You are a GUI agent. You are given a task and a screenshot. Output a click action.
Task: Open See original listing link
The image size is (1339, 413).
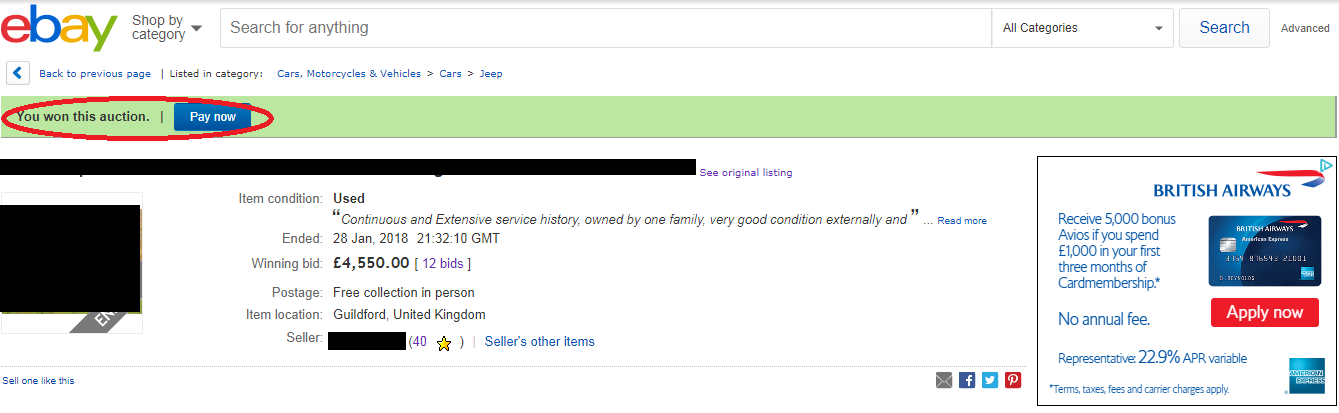[x=746, y=173]
